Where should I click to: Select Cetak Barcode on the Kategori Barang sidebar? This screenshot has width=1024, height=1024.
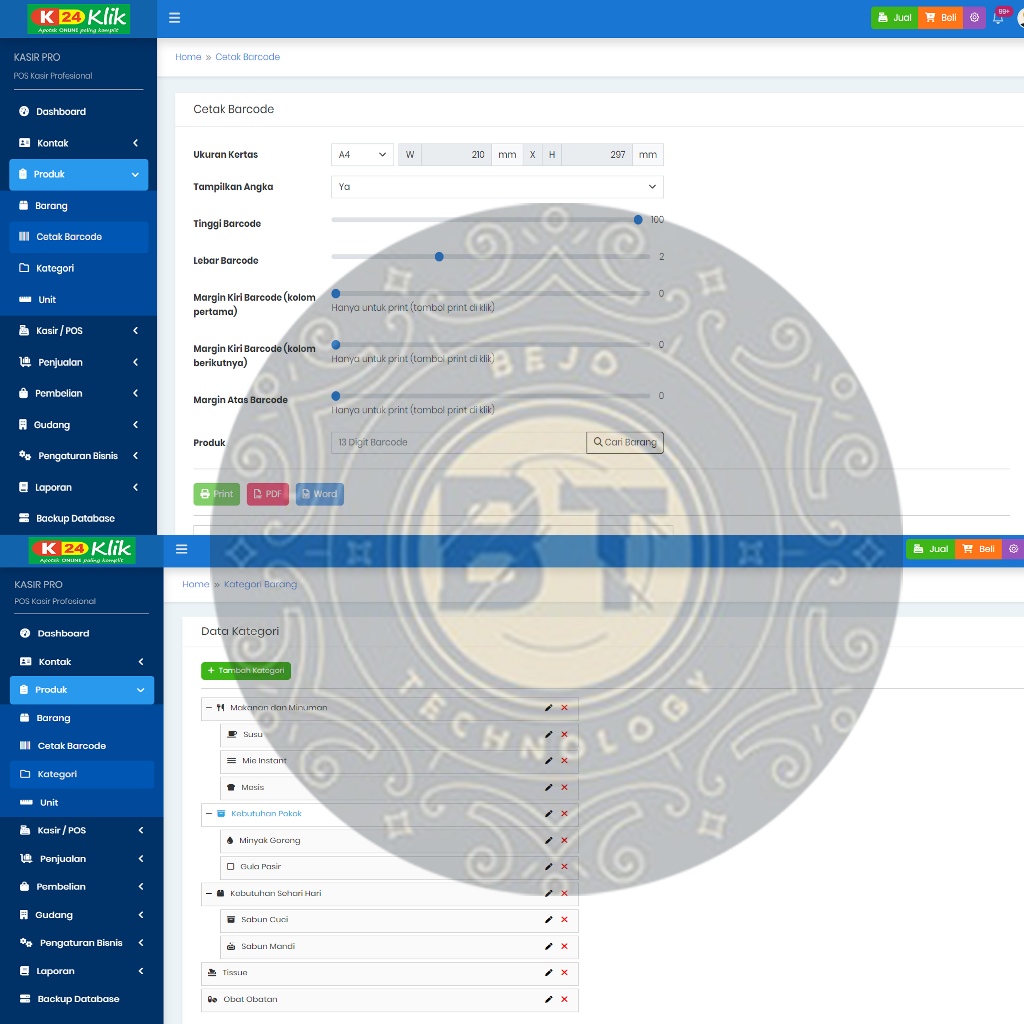pyautogui.click(x=82, y=746)
